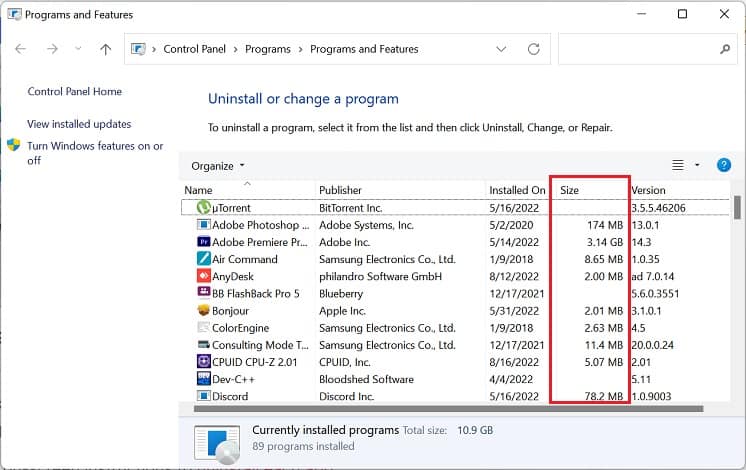
Task: Expand the chevron after Control Panel breadcrumb
Action: [x=236, y=49]
